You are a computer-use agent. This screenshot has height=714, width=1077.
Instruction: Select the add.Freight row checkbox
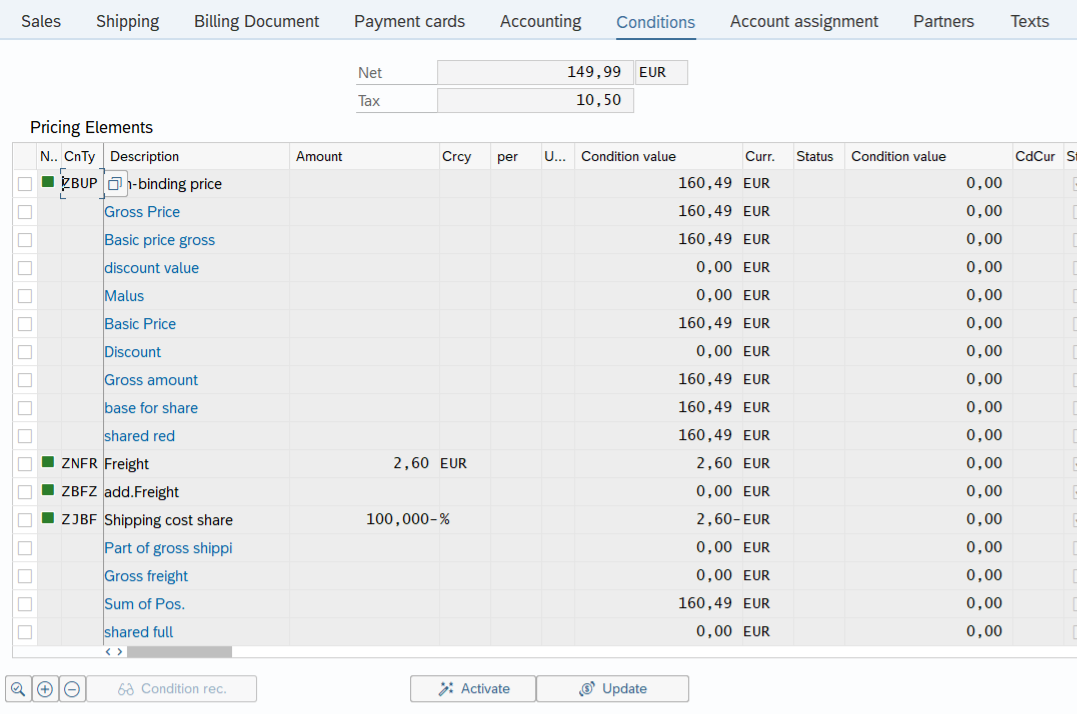pos(25,492)
